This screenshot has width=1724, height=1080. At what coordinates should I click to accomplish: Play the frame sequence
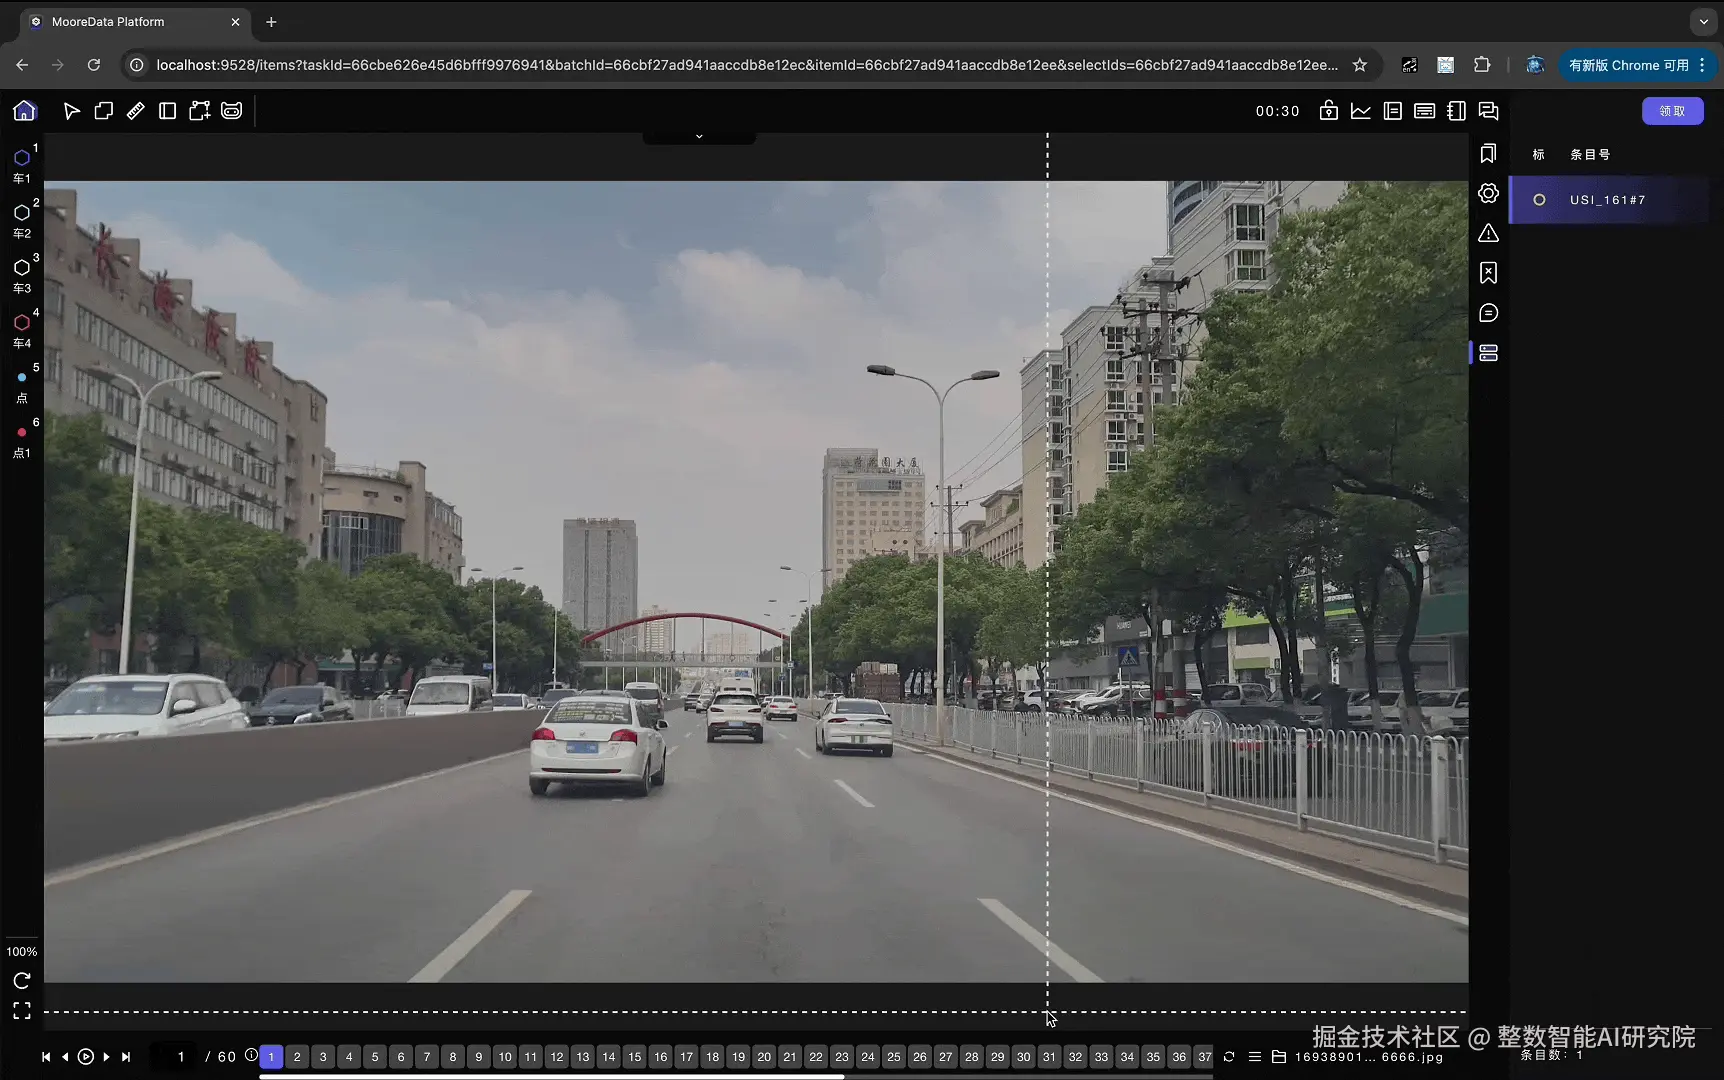[86, 1057]
